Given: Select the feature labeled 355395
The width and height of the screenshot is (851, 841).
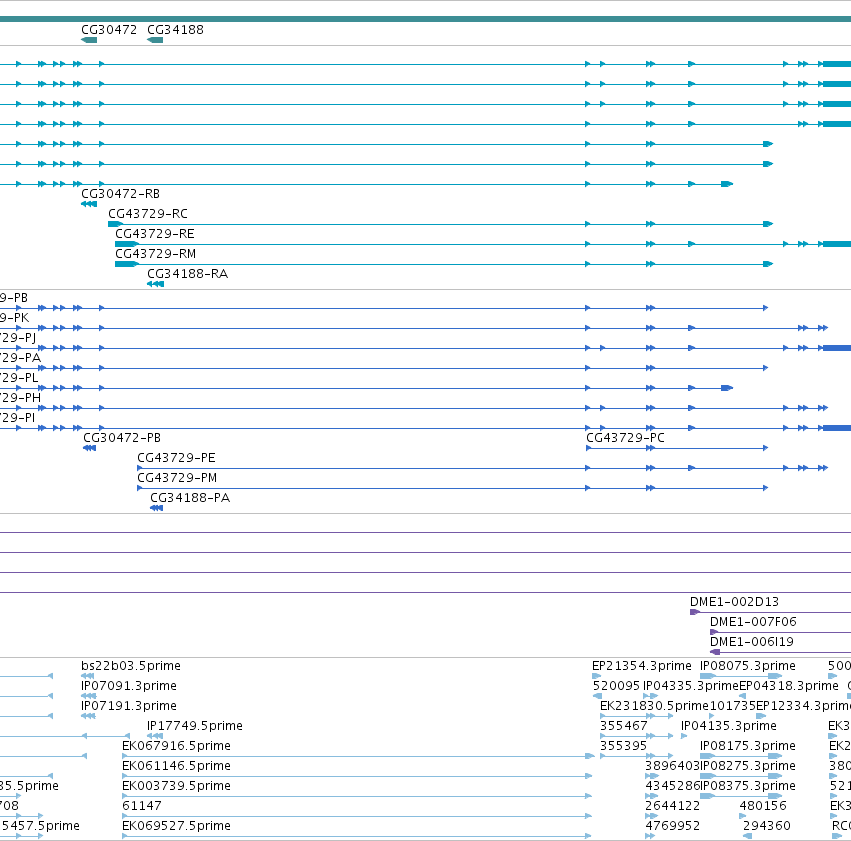Looking at the screenshot, I should [x=624, y=746].
